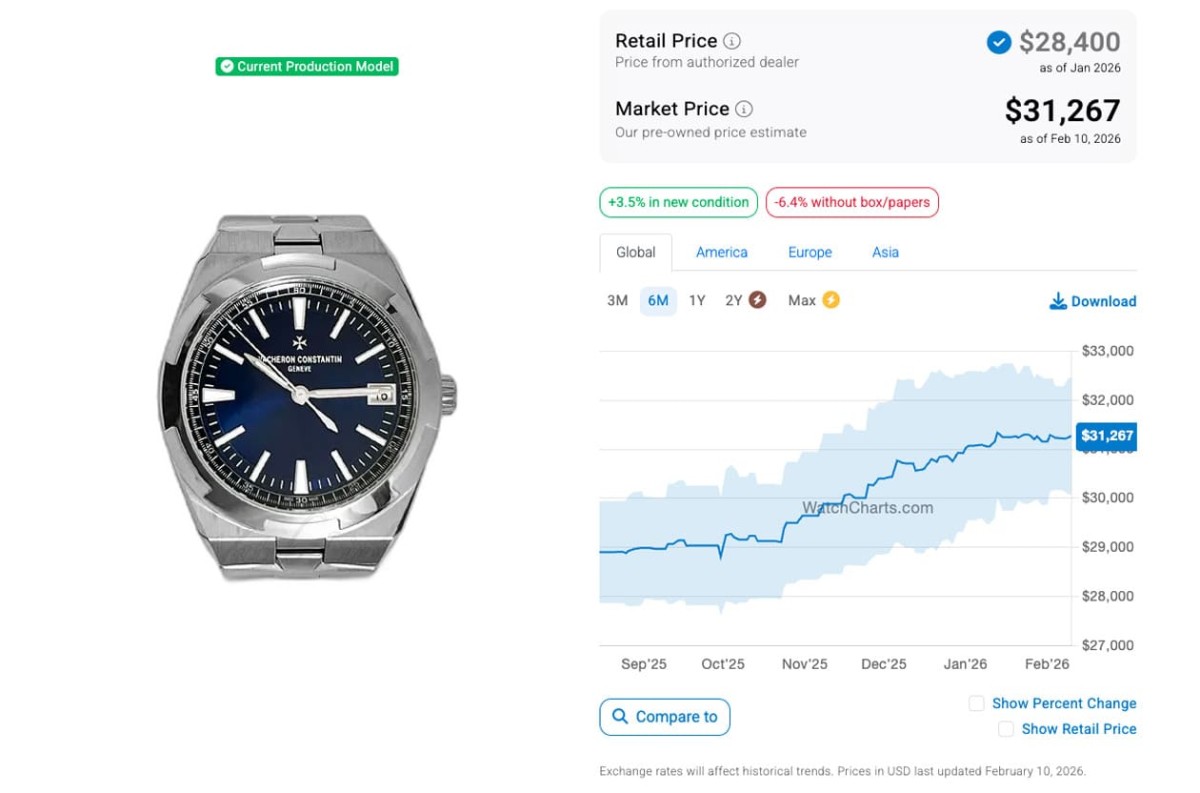Open the Asia region tab
The image size is (1200, 793).
[885, 253]
